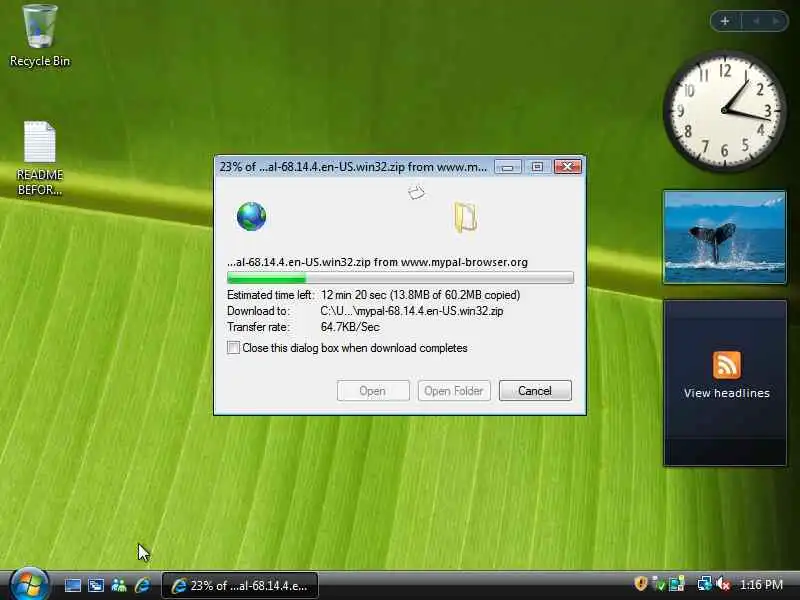Screen dimensions: 800x600
Task: Click the security shield tray icon
Action: click(640, 584)
